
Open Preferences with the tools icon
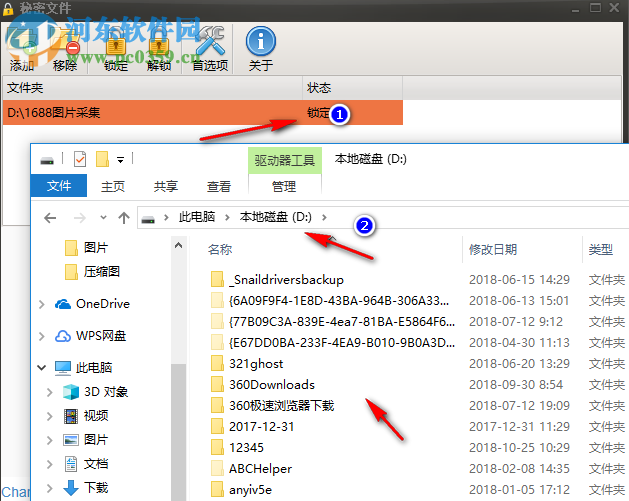210,43
